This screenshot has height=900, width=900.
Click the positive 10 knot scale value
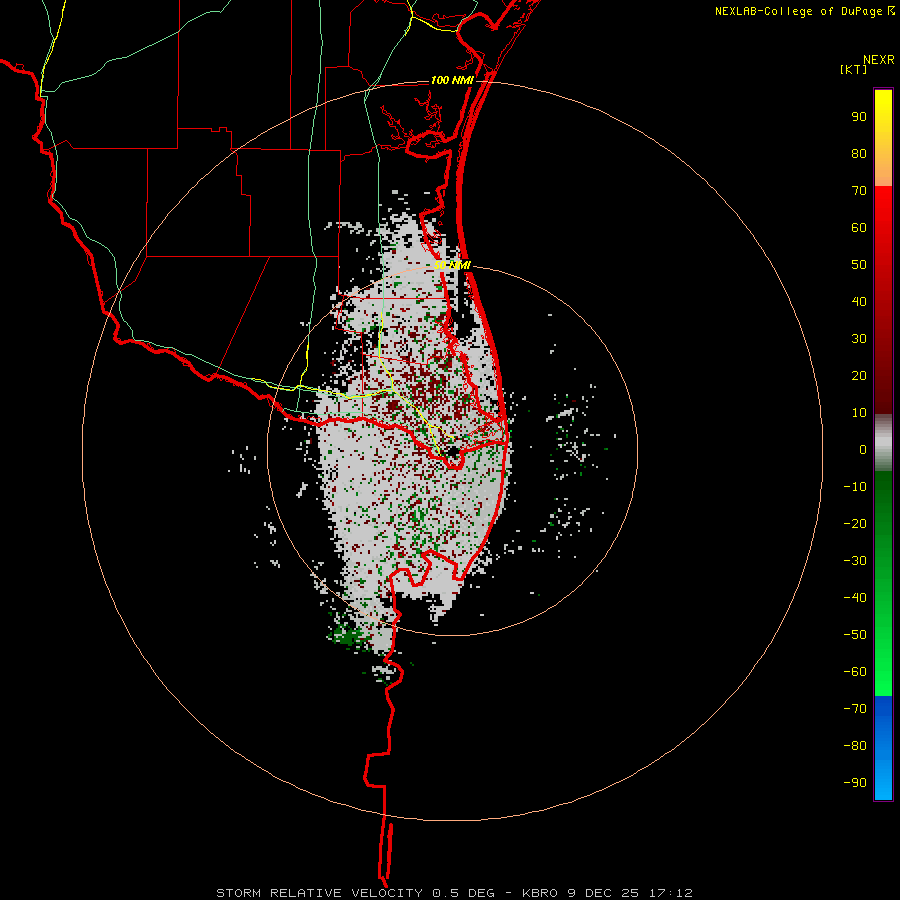point(859,413)
